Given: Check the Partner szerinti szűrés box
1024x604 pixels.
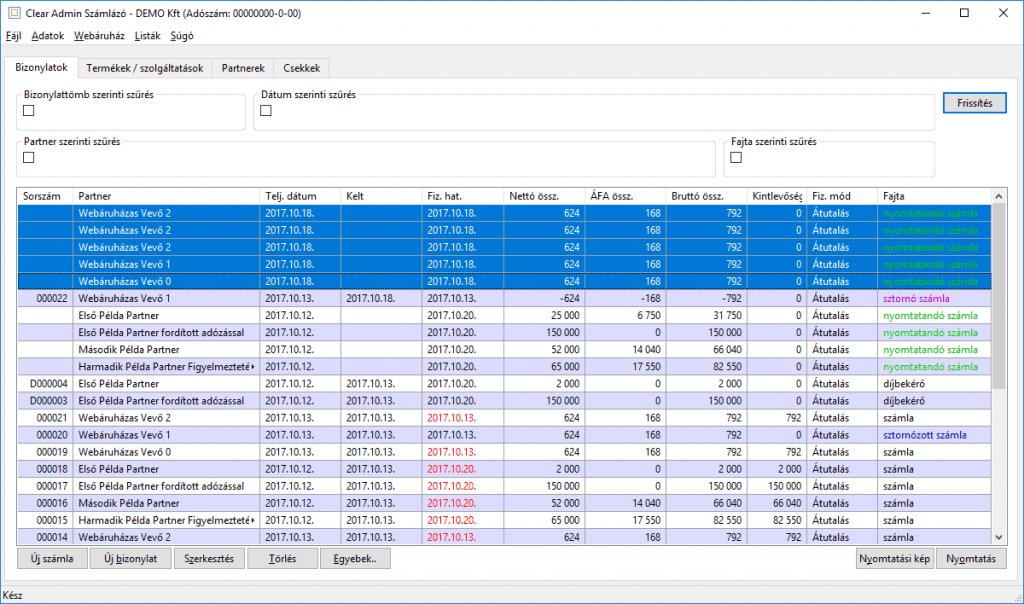Looking at the screenshot, I should tap(29, 157).
